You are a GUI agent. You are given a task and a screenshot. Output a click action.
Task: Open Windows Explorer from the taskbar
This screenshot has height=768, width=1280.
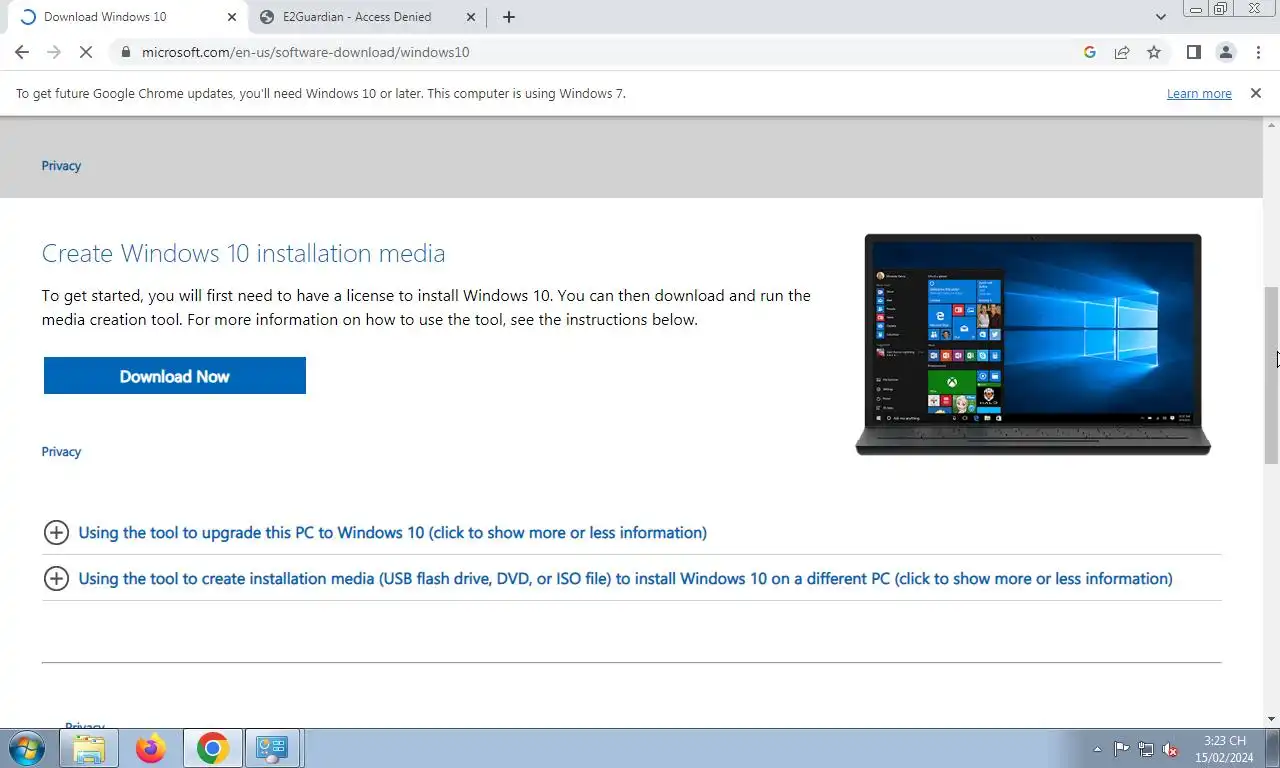(89, 748)
